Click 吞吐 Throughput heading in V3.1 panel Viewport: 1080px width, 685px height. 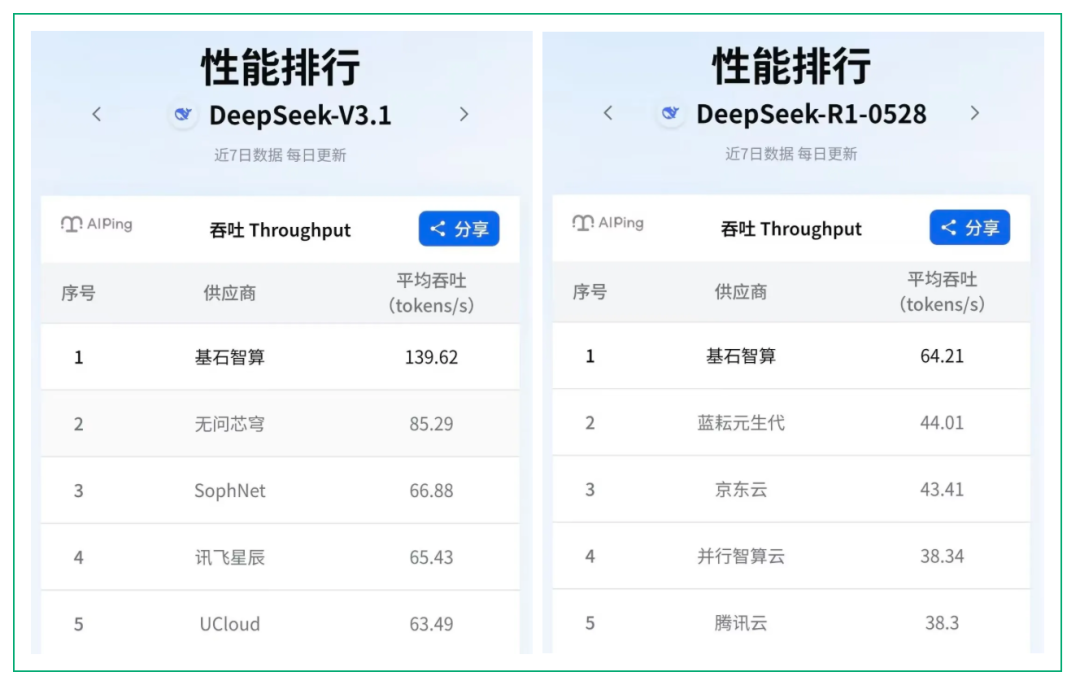[280, 230]
